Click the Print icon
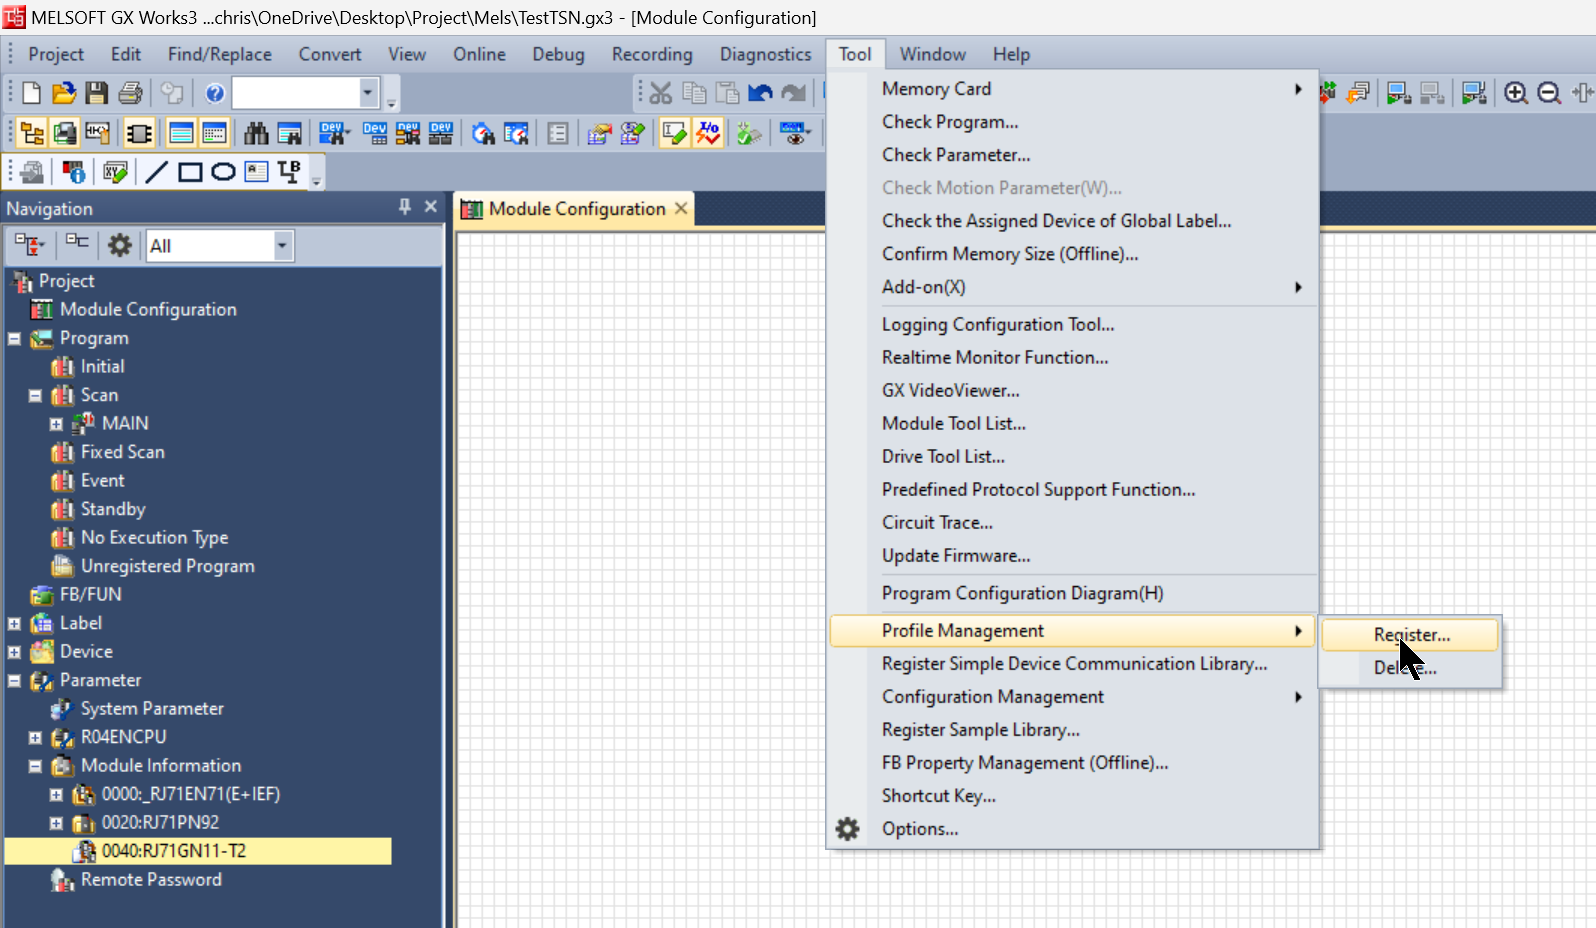 pos(130,93)
